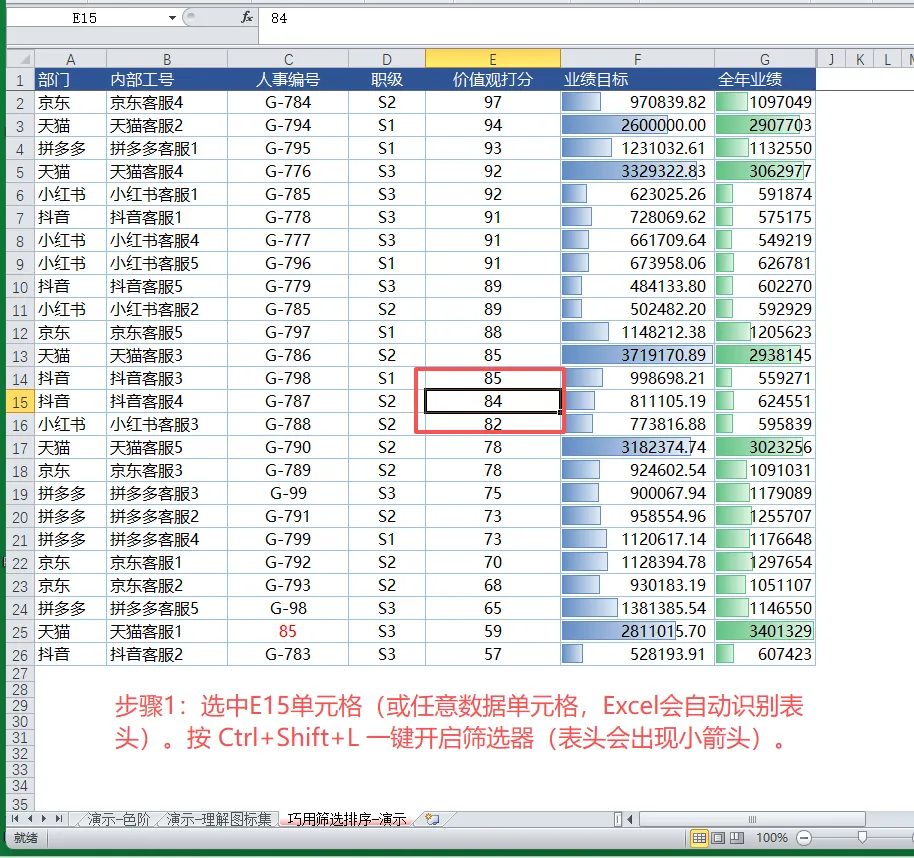Click the horizontal scrollbar thumb
This screenshot has height=858, width=914.
tap(752, 819)
